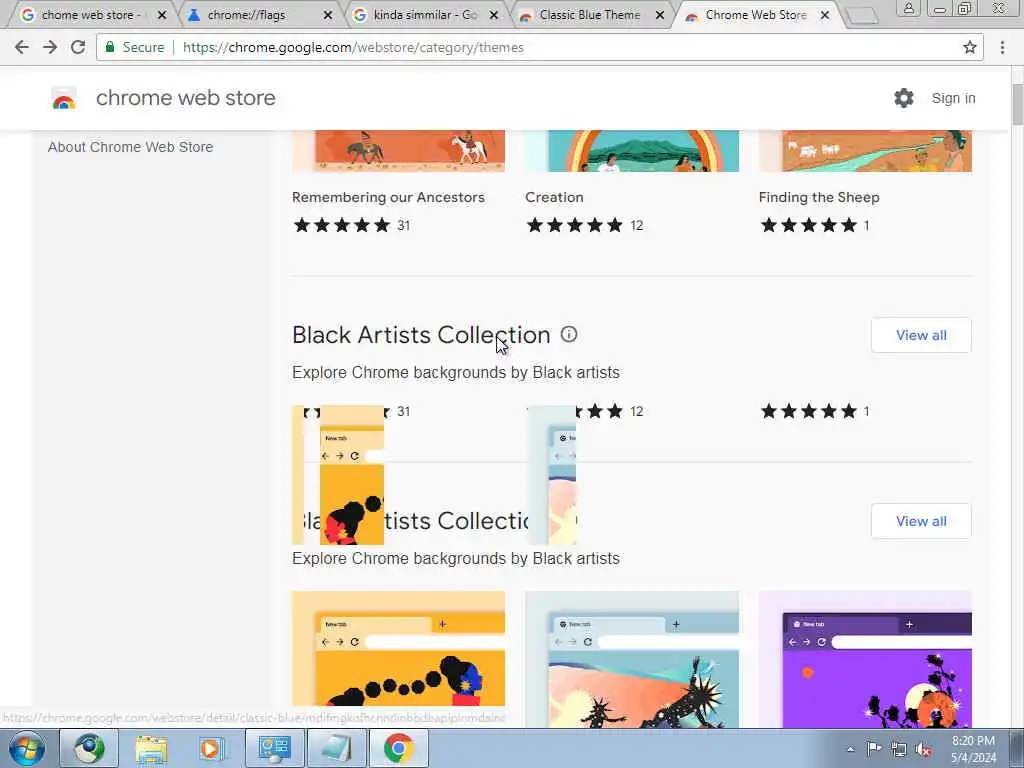Close the kinda simmilar Google tab
This screenshot has width=1024, height=768.
point(494,14)
